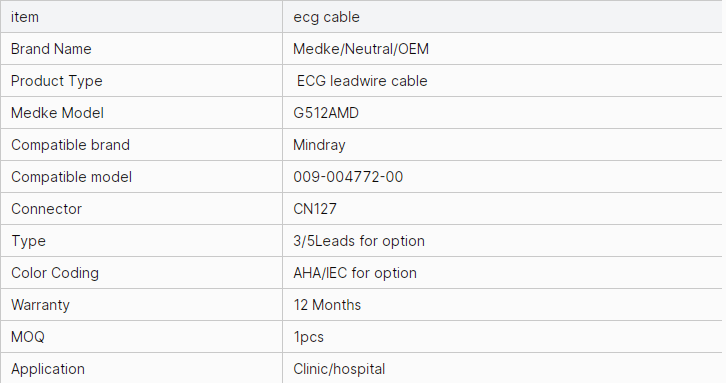Select 'AHA/IEC for option' text
726x383 pixels.
355,273
